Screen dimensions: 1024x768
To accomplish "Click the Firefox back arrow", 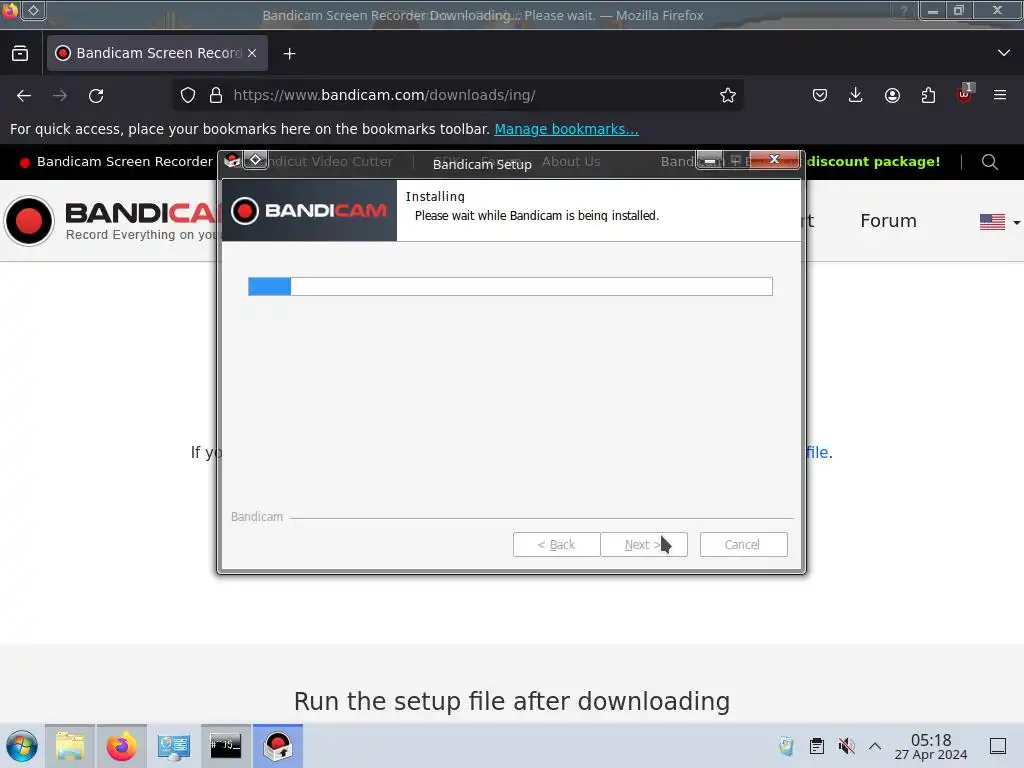I will [x=24, y=95].
